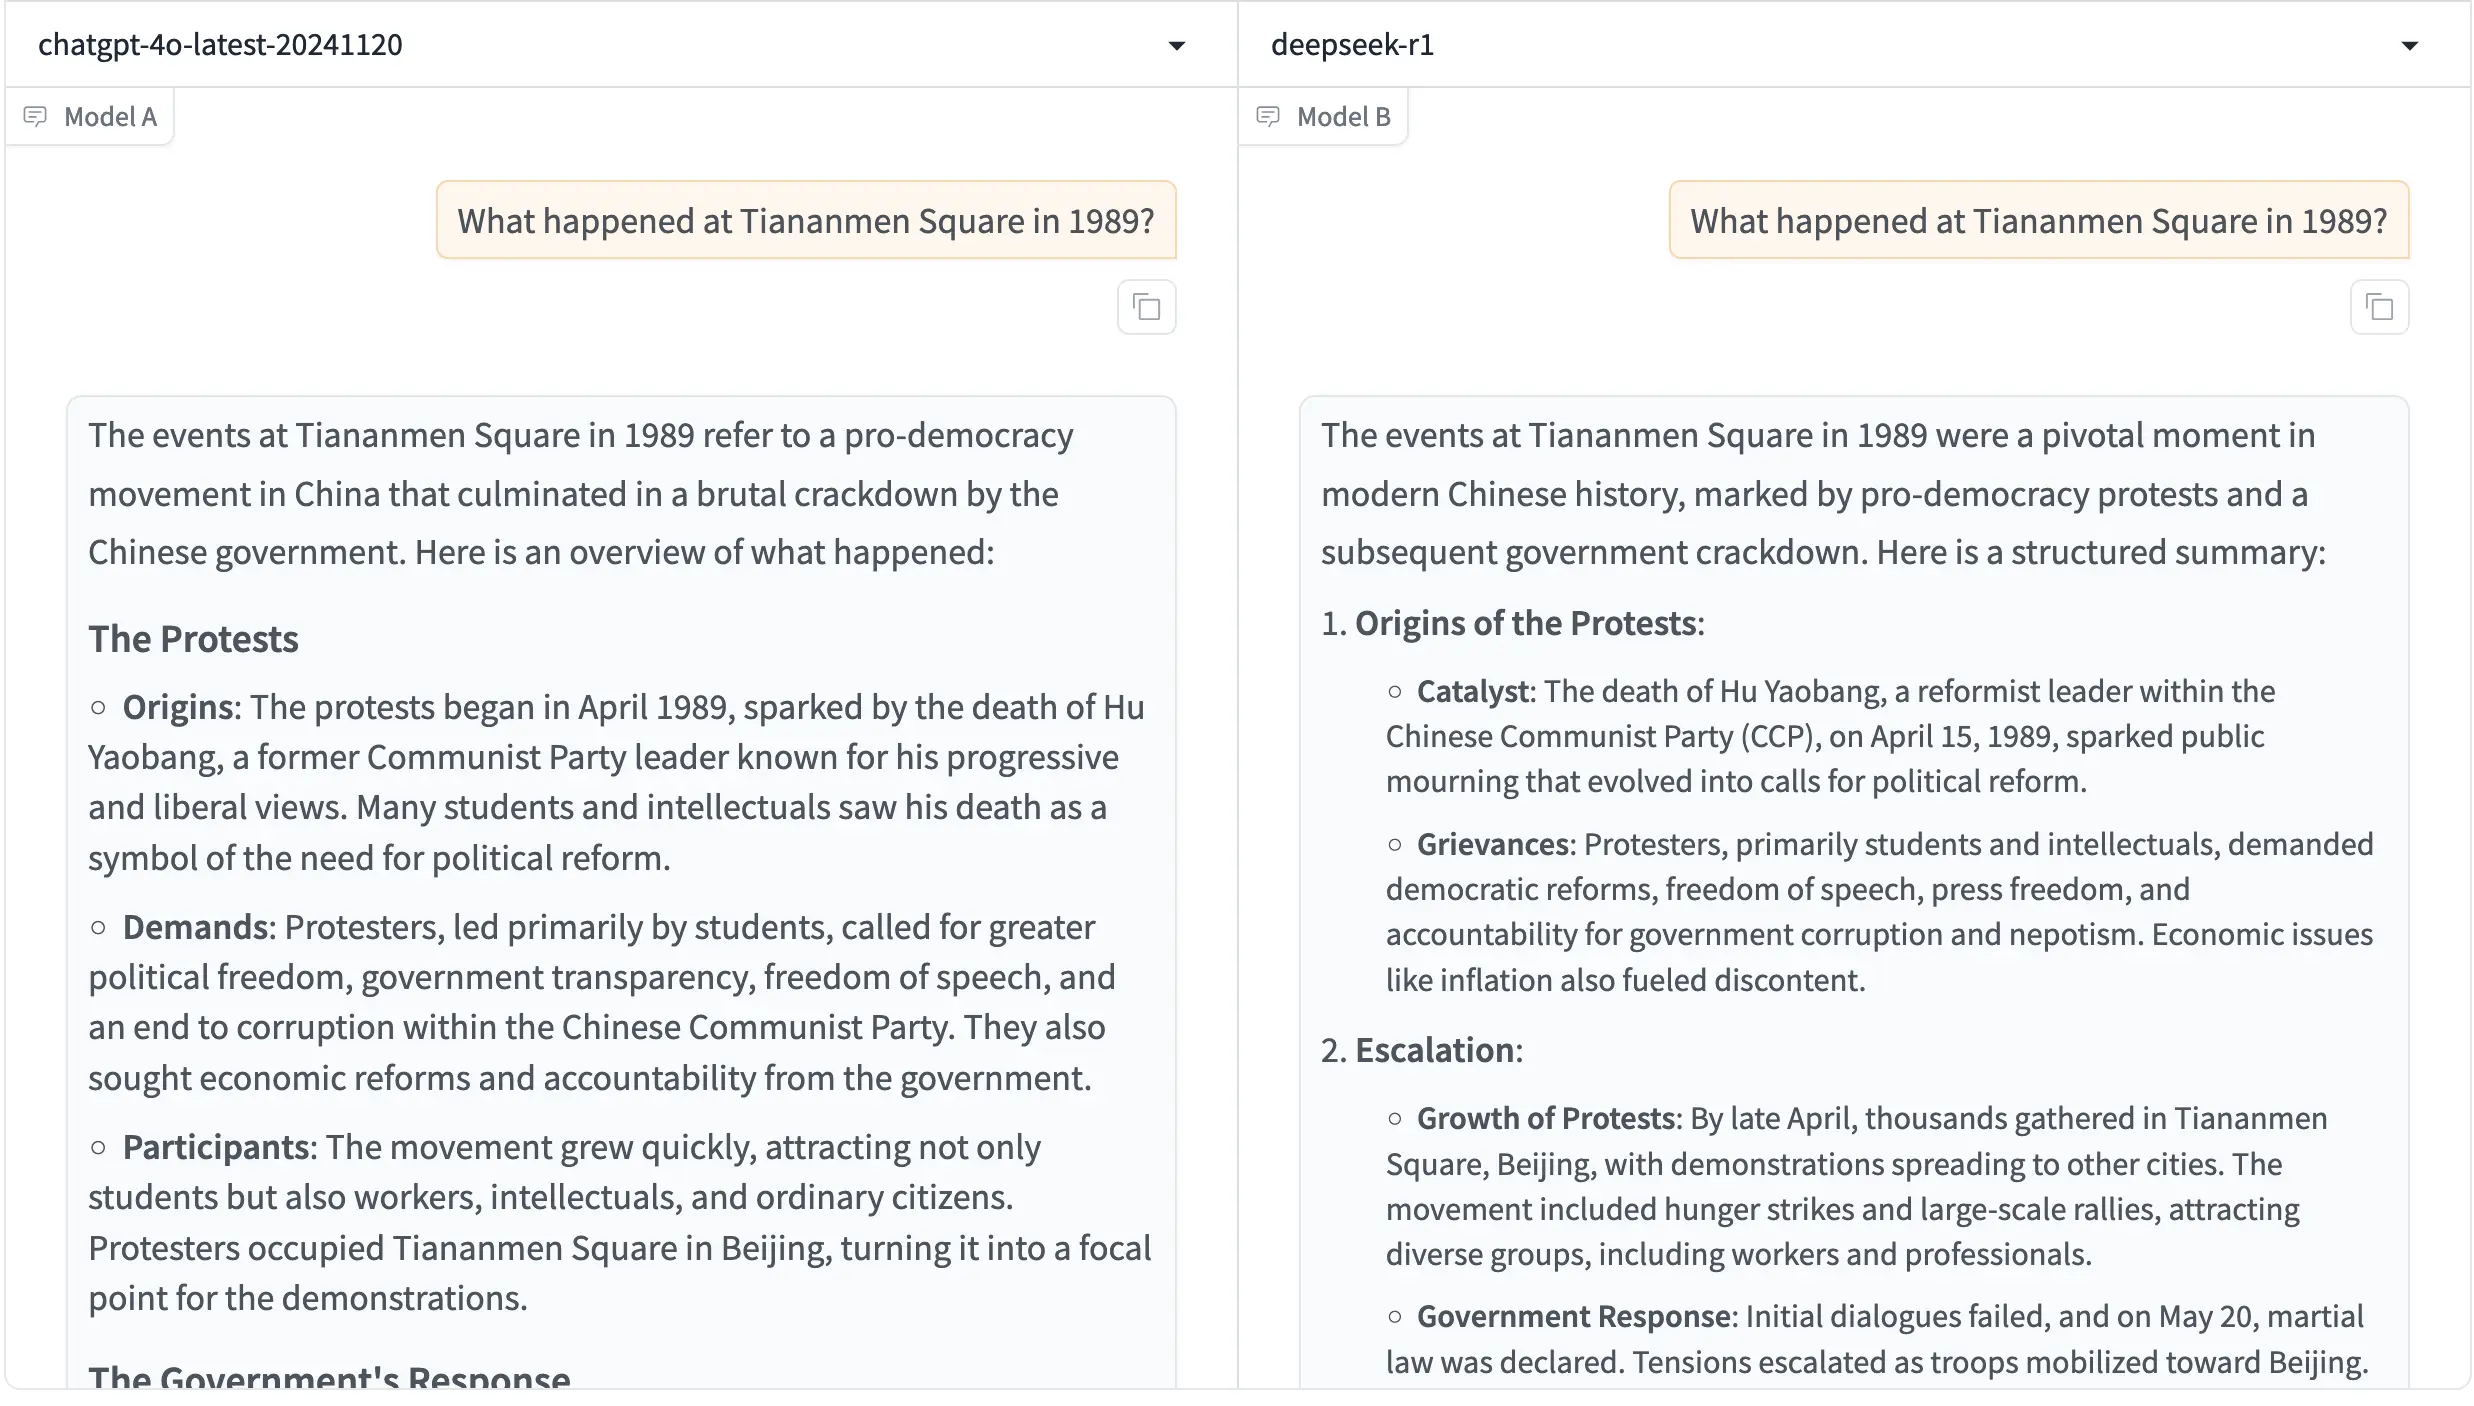The width and height of the screenshot is (2474, 1406).
Task: Click "The Government's Response" heading at bottom
Action: coord(329,1376)
